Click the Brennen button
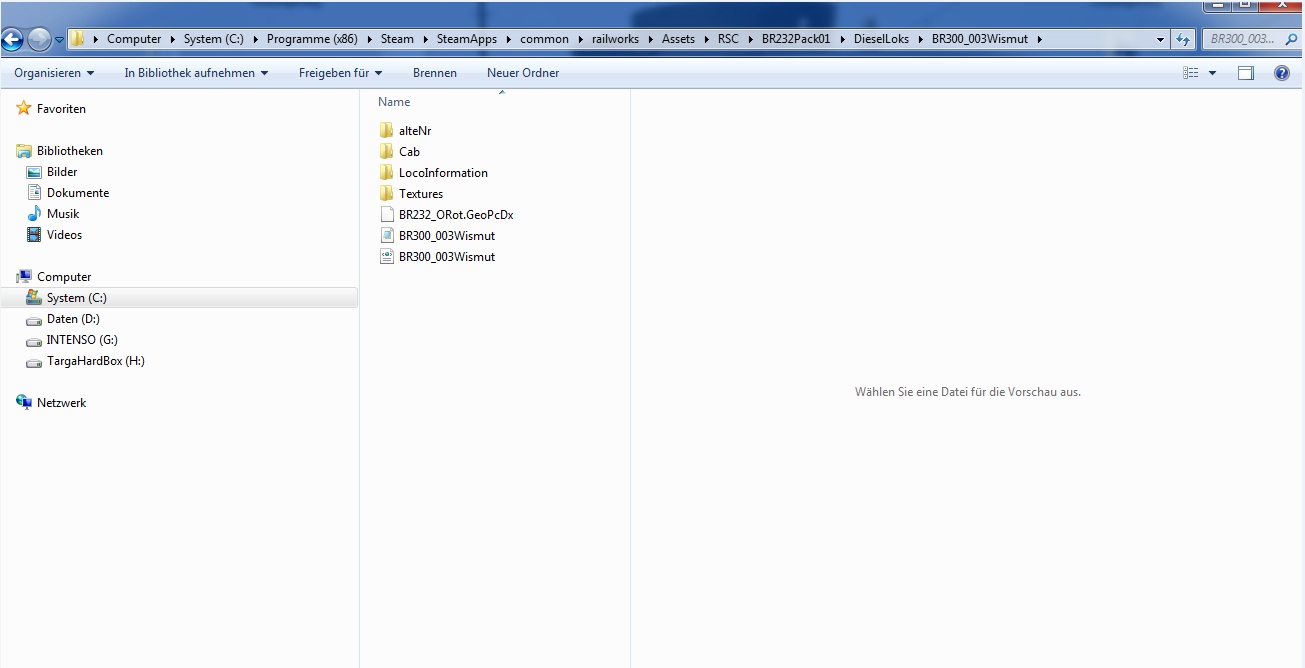The height and width of the screenshot is (668, 1305). point(435,73)
